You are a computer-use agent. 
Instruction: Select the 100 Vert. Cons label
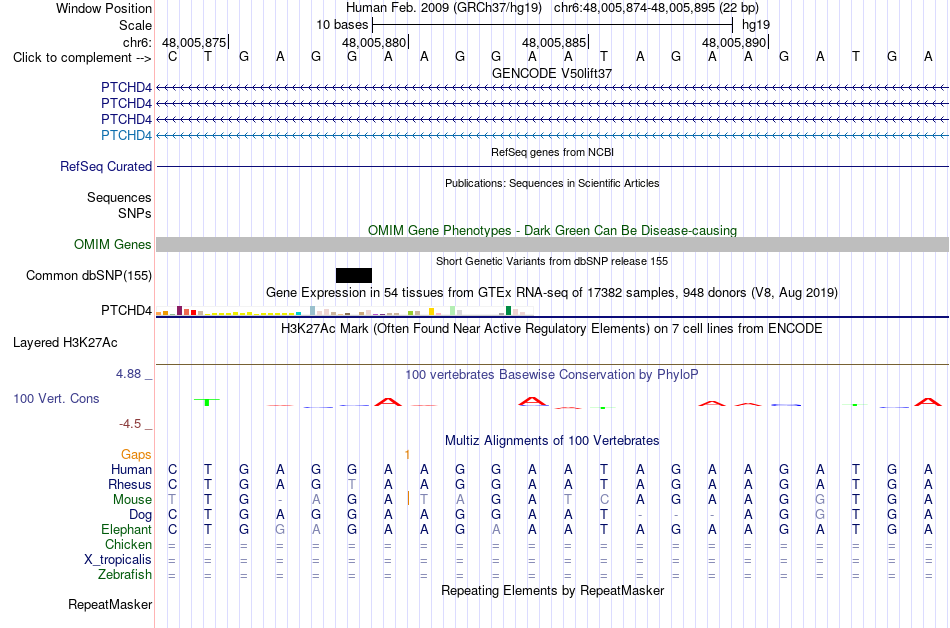tap(56, 398)
